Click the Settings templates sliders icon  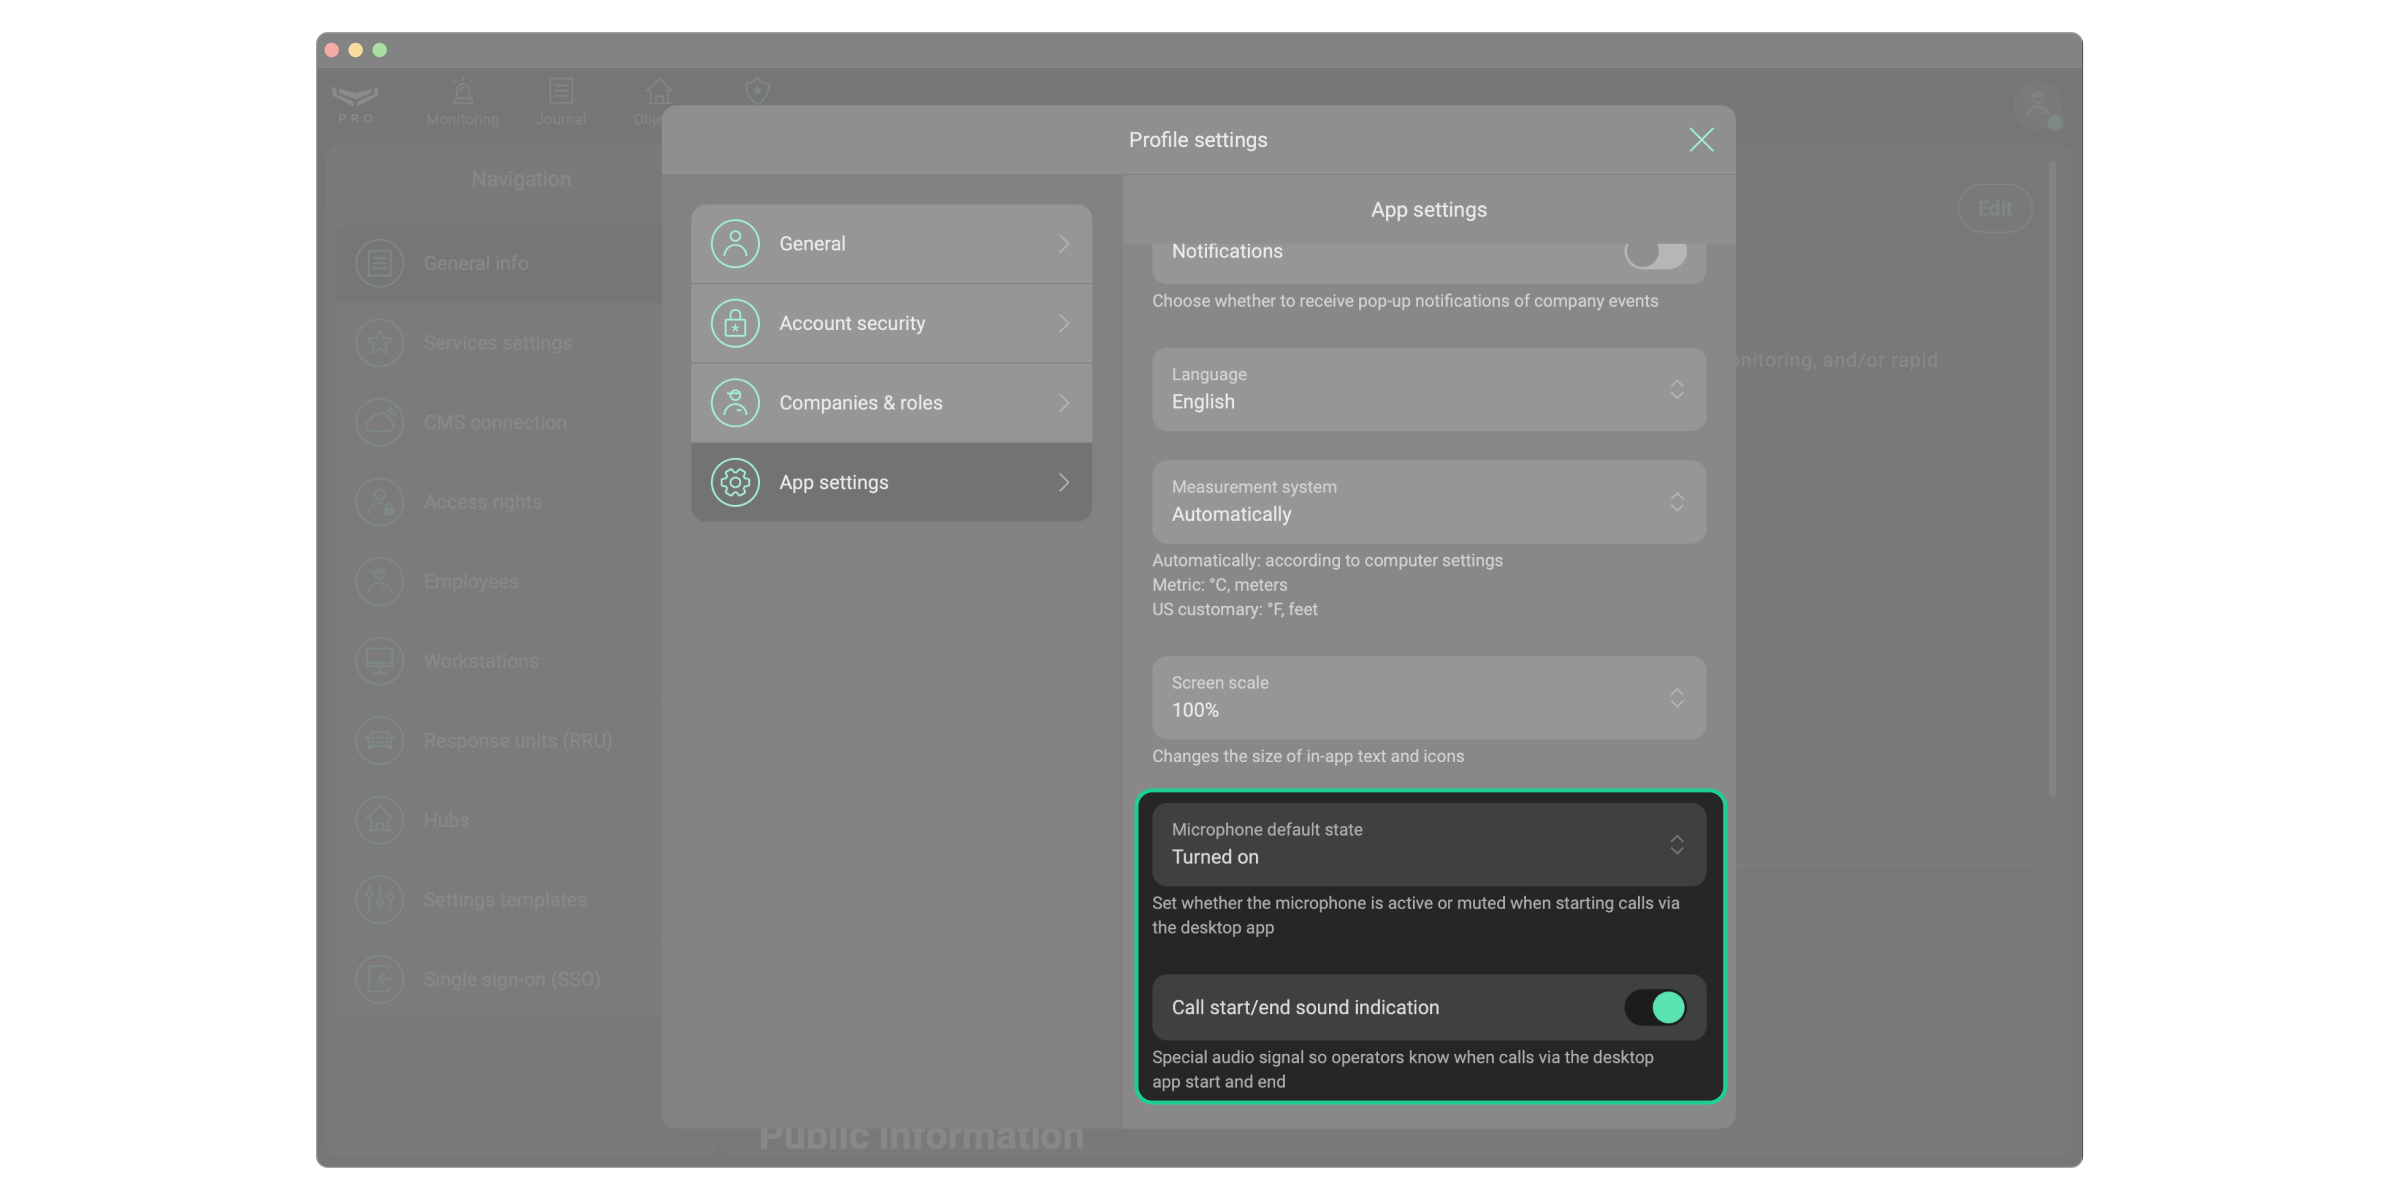pyautogui.click(x=380, y=900)
